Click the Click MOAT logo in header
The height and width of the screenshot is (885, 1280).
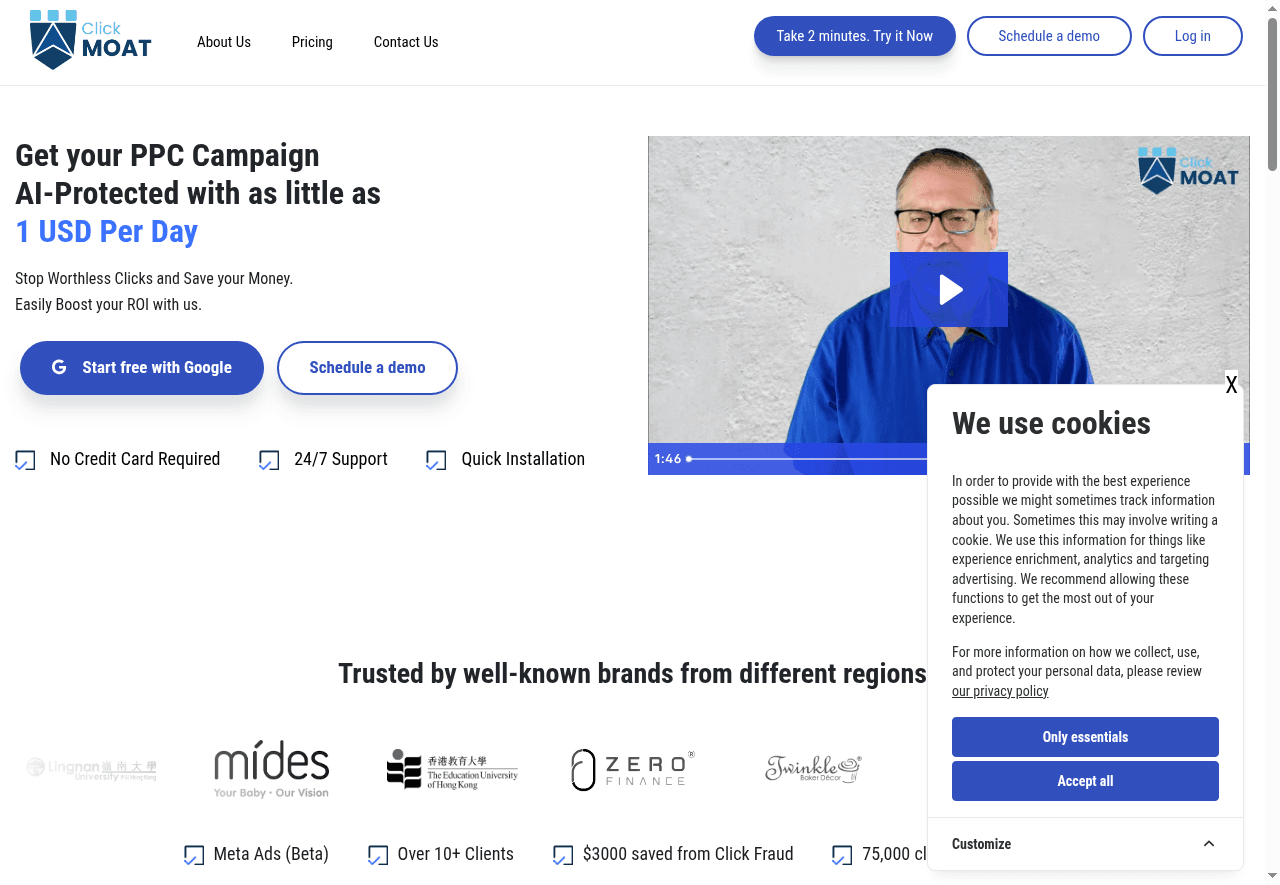pos(90,40)
